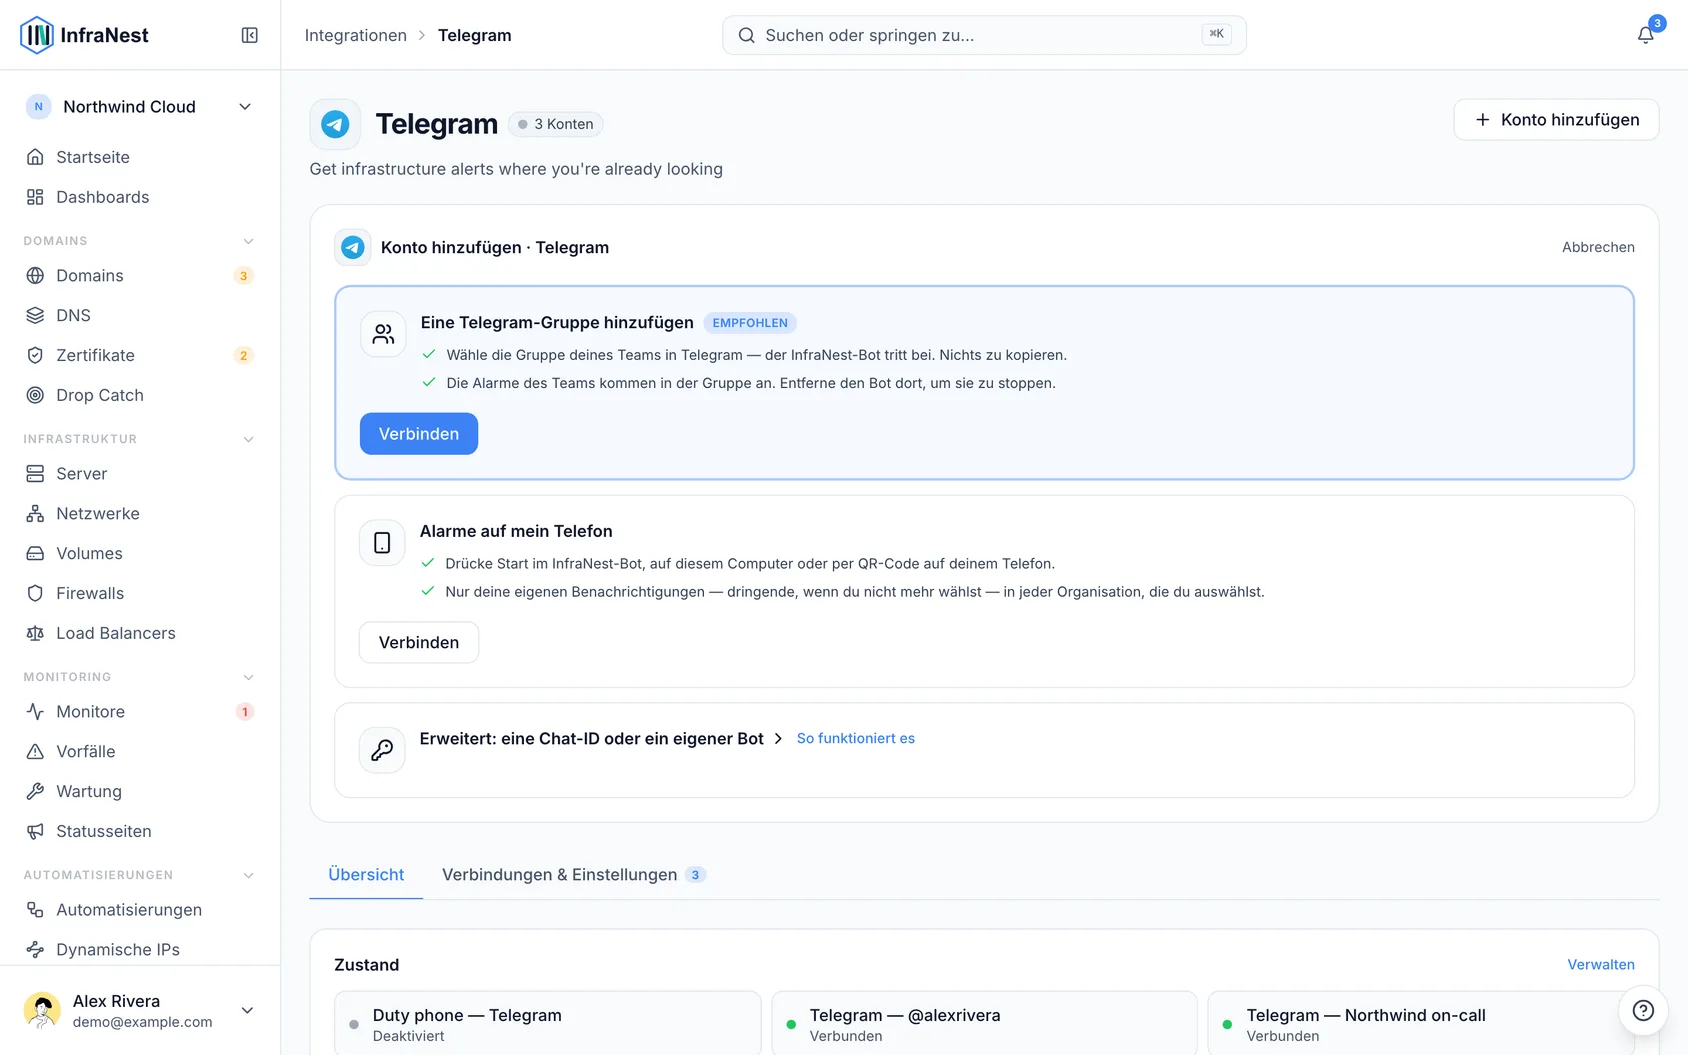Collapse the AUTOMATISIERUNGEN sidebar group

click(x=249, y=875)
